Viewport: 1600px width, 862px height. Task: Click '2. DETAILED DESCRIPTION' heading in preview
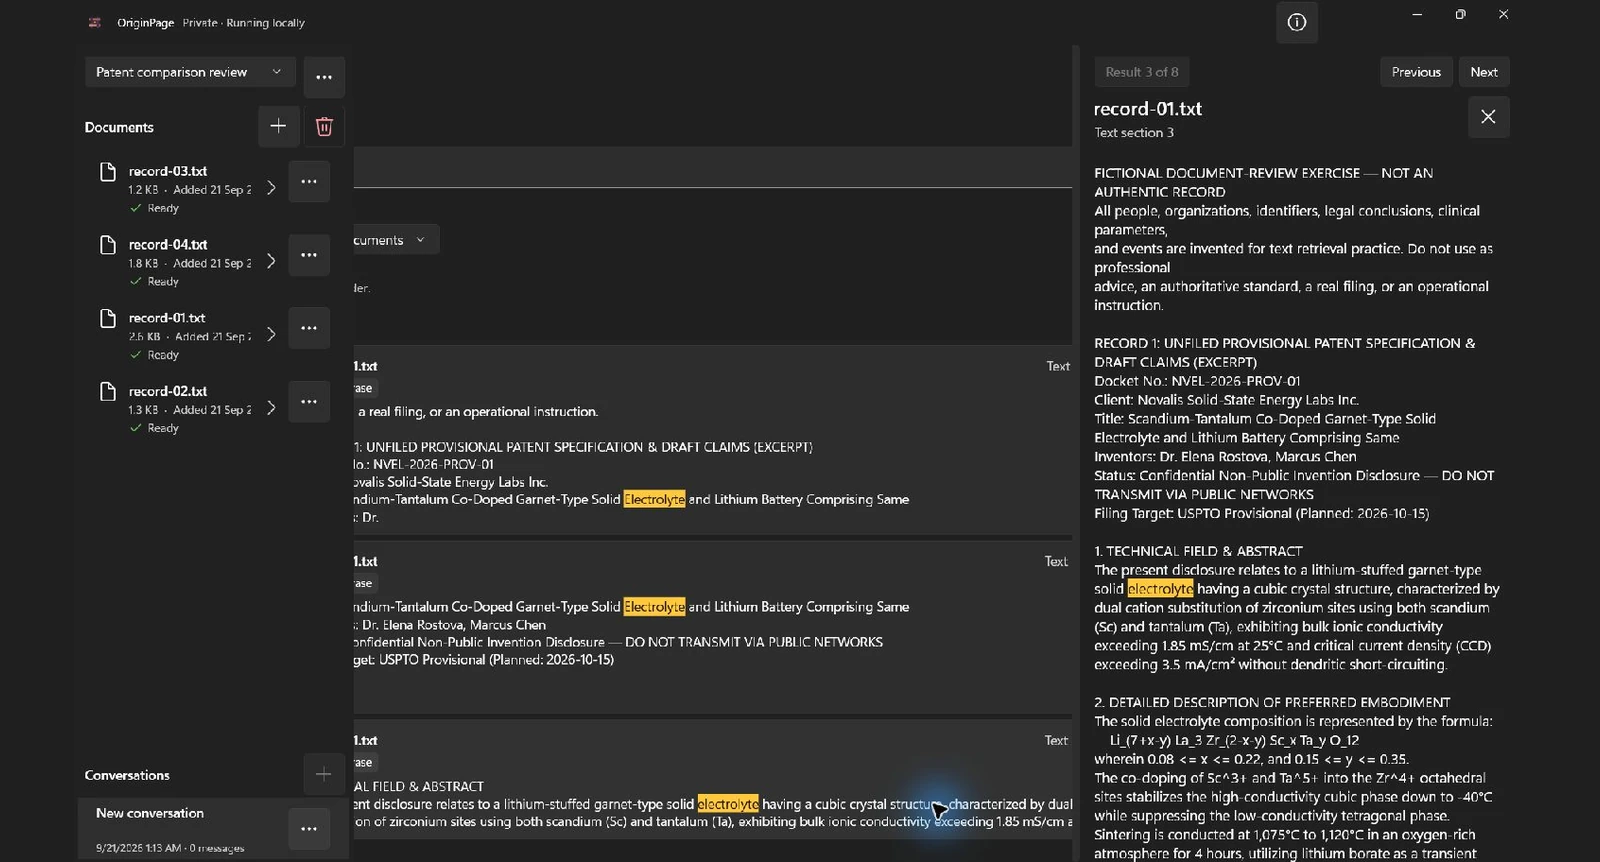[1272, 702]
